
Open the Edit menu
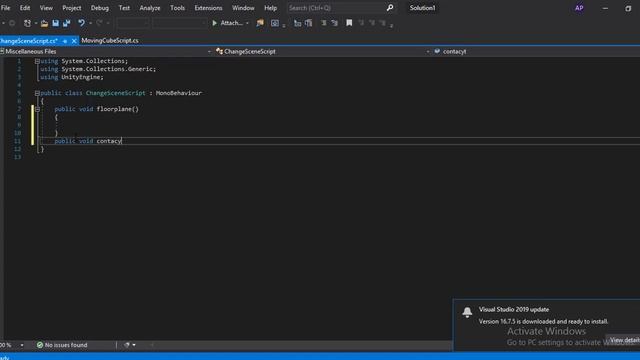(25, 8)
